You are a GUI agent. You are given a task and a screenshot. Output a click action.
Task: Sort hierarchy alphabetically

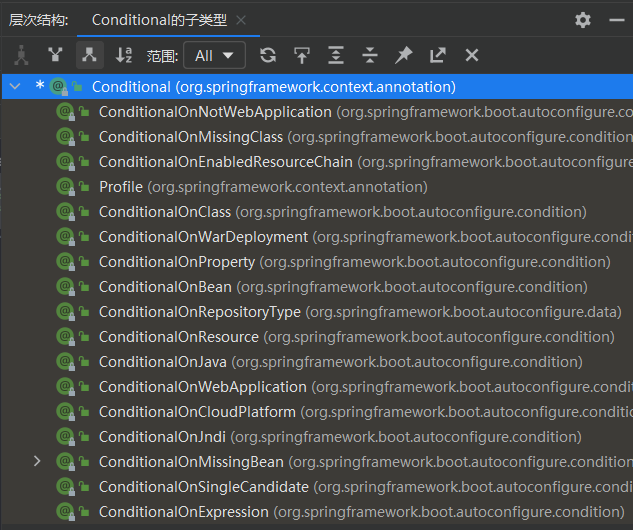click(124, 55)
